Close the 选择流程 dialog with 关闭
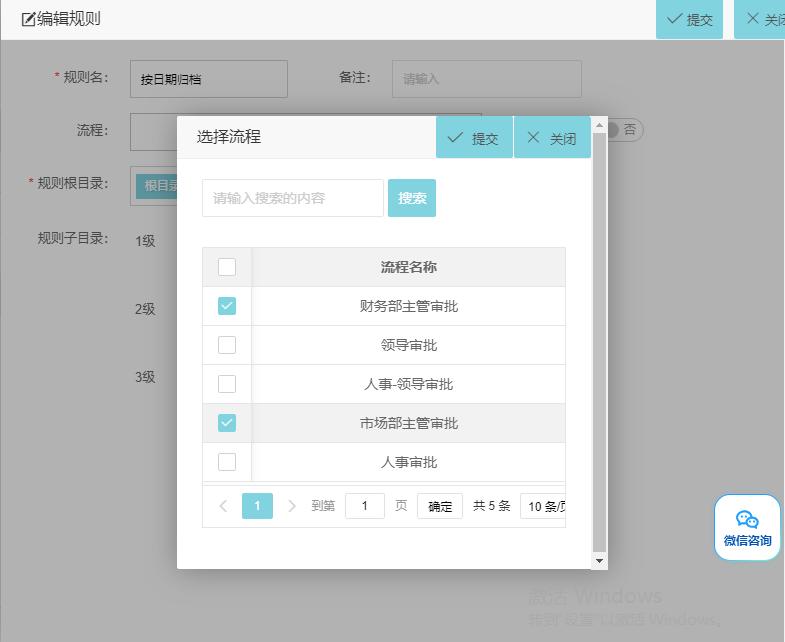The width and height of the screenshot is (785, 642). click(x=552, y=138)
